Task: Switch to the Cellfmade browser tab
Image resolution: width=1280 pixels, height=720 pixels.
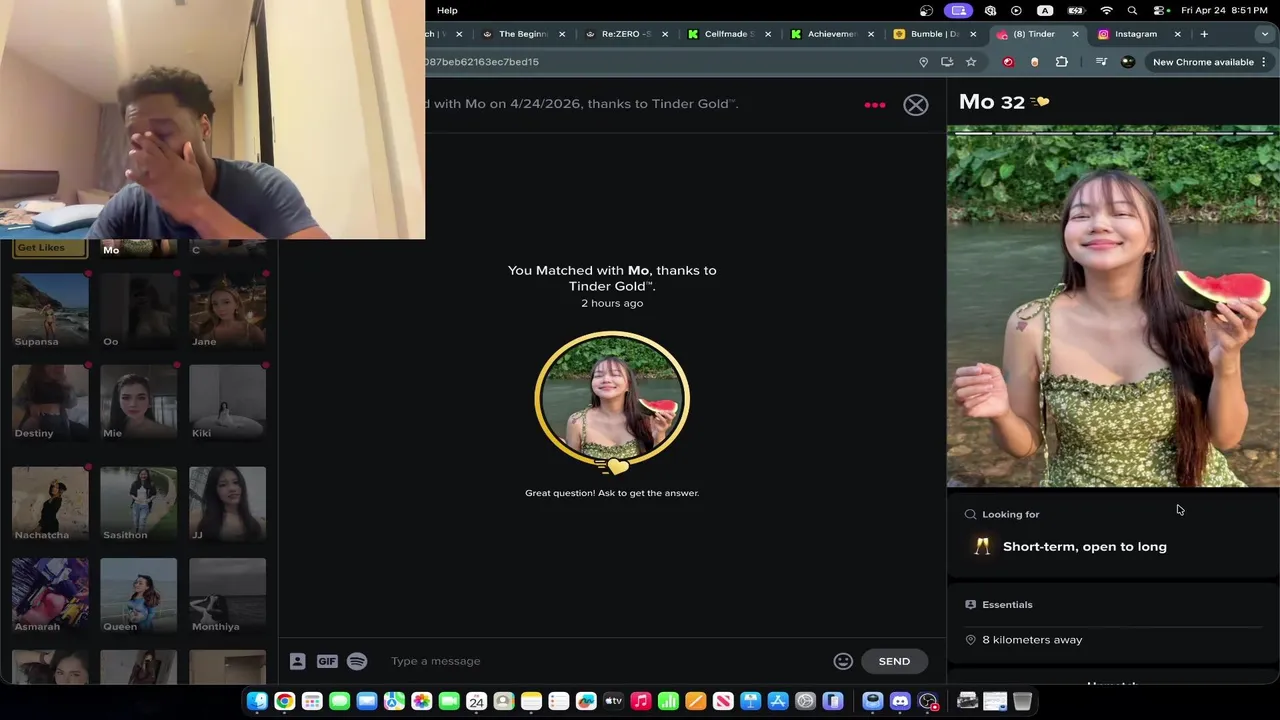Action: [x=728, y=34]
